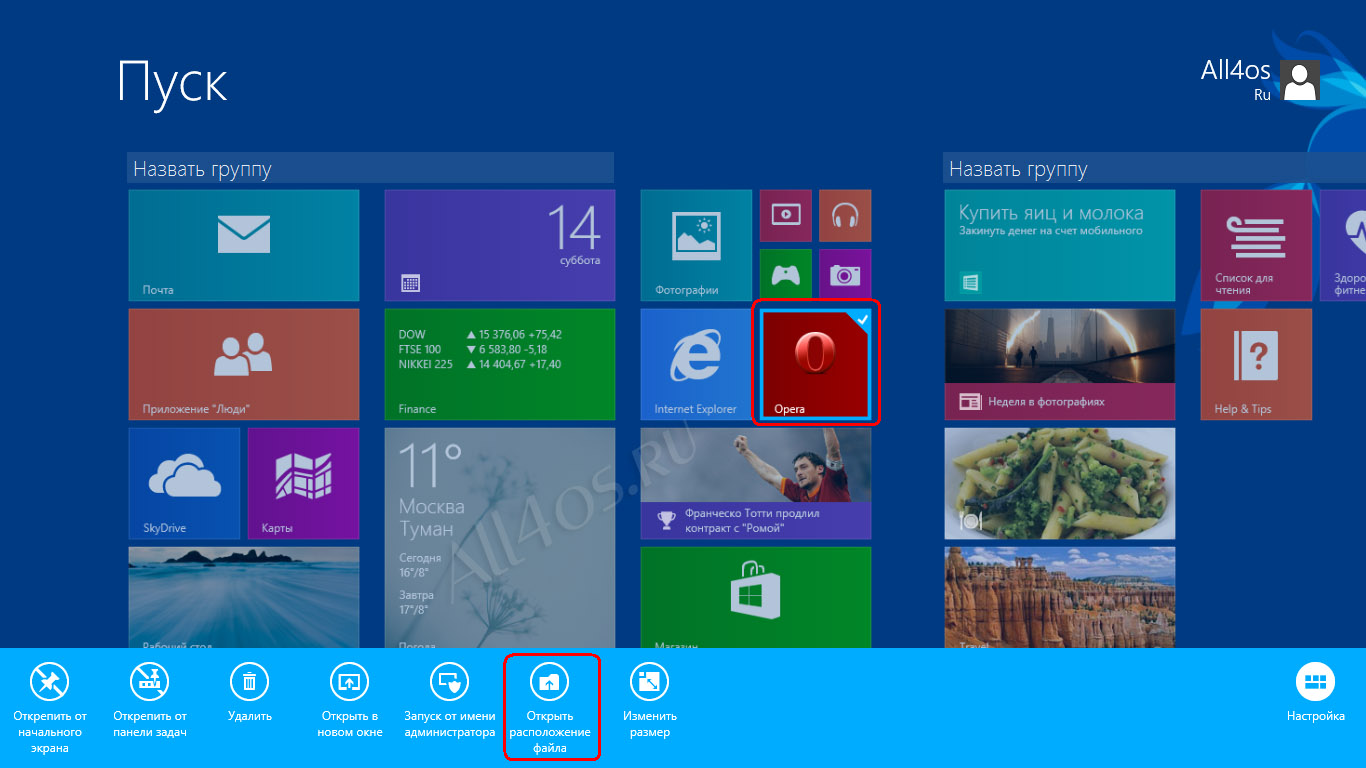Click Открыть в новом окне

[350, 700]
